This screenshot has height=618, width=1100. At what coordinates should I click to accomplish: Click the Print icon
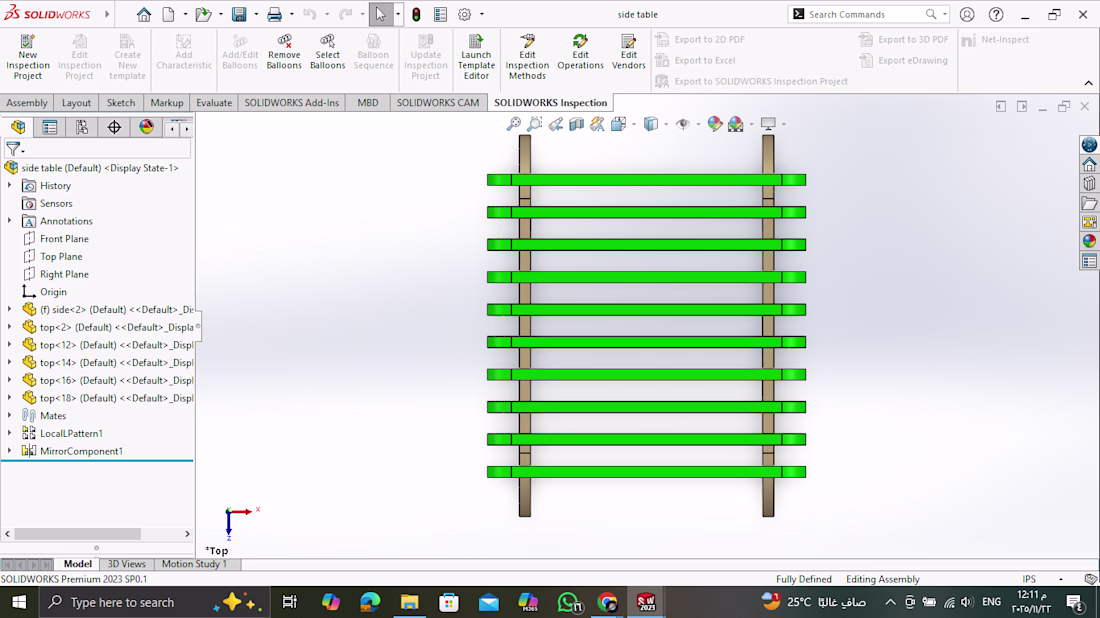(274, 14)
